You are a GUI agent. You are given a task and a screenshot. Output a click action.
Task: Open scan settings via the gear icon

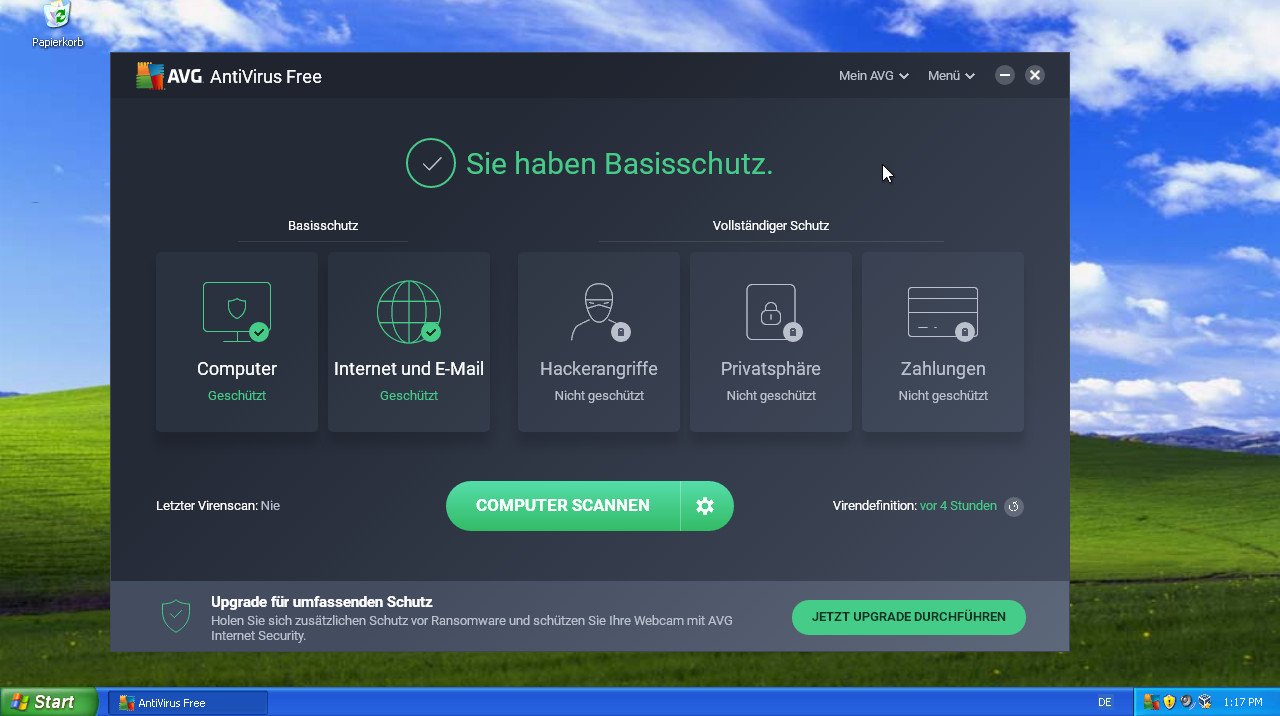pos(707,506)
